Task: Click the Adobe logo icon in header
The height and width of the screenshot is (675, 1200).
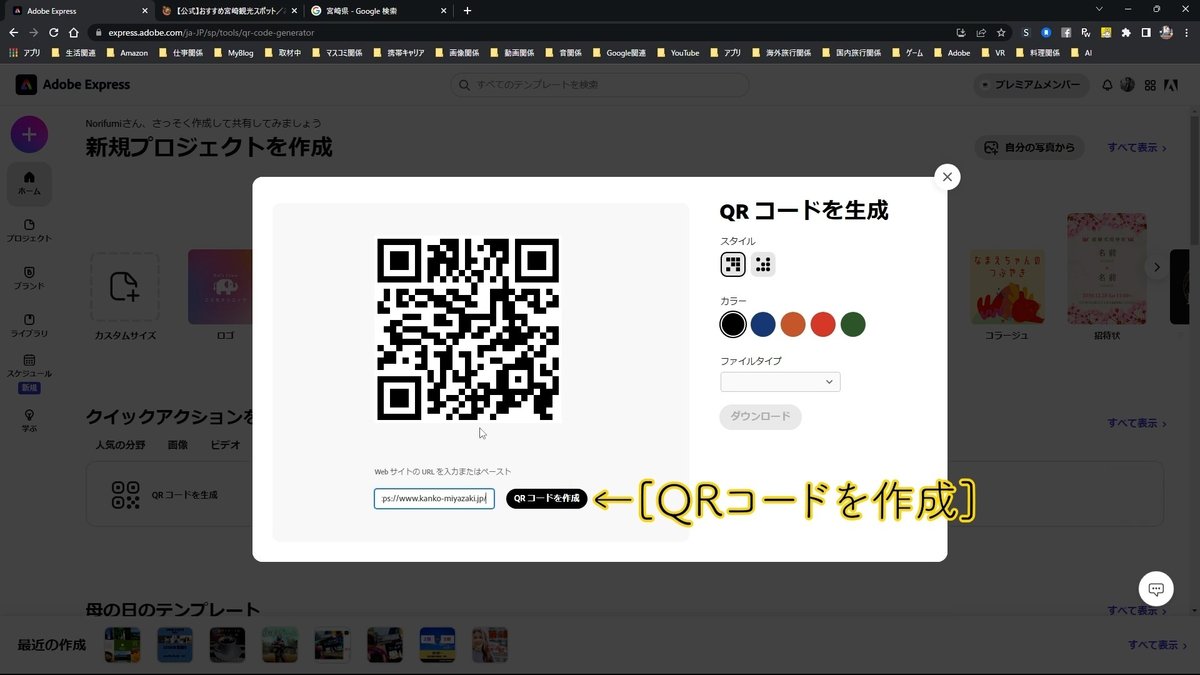Action: tap(1170, 85)
